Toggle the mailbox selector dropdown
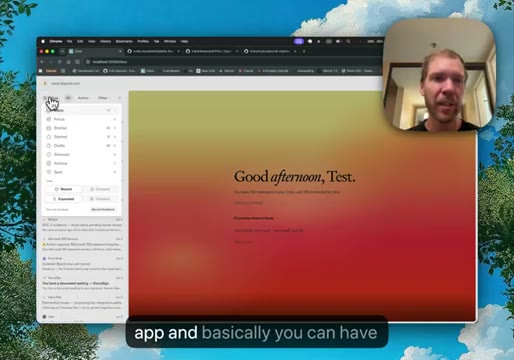The width and height of the screenshot is (514, 360). click(51, 98)
